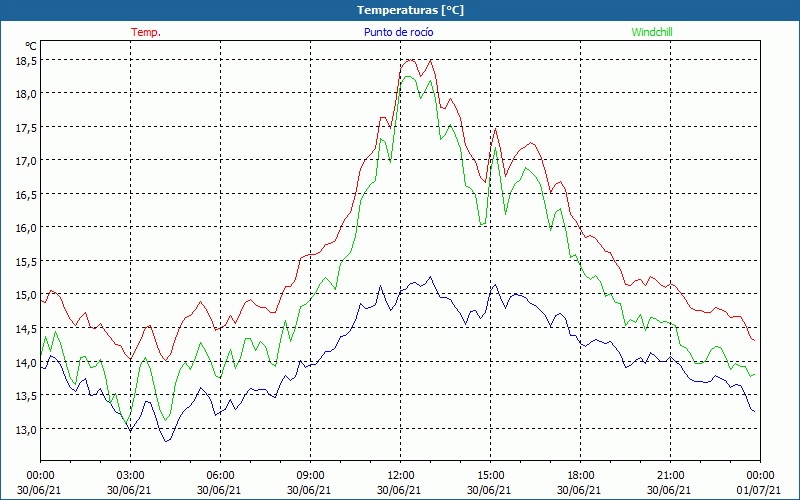This screenshot has width=800, height=500.
Task: Click the 18,5 value on the y-axis
Action: (x=26, y=61)
